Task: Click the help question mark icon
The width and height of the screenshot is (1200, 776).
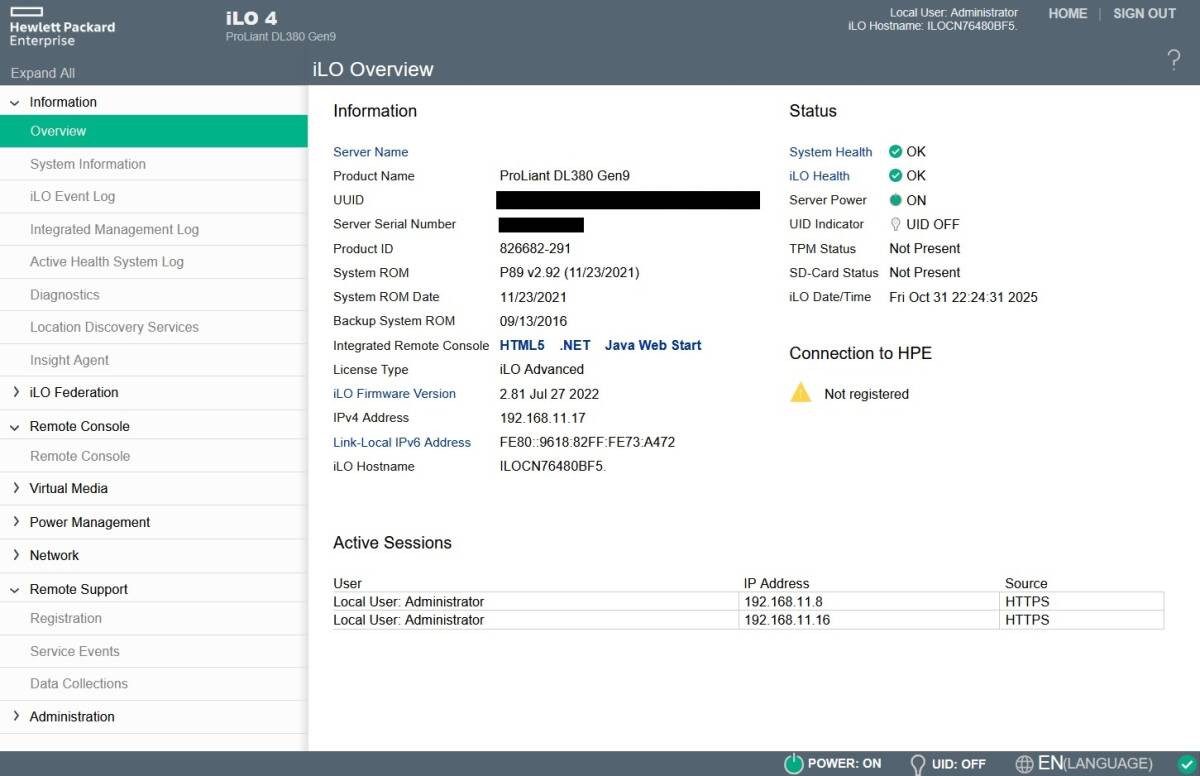Action: (x=1173, y=60)
